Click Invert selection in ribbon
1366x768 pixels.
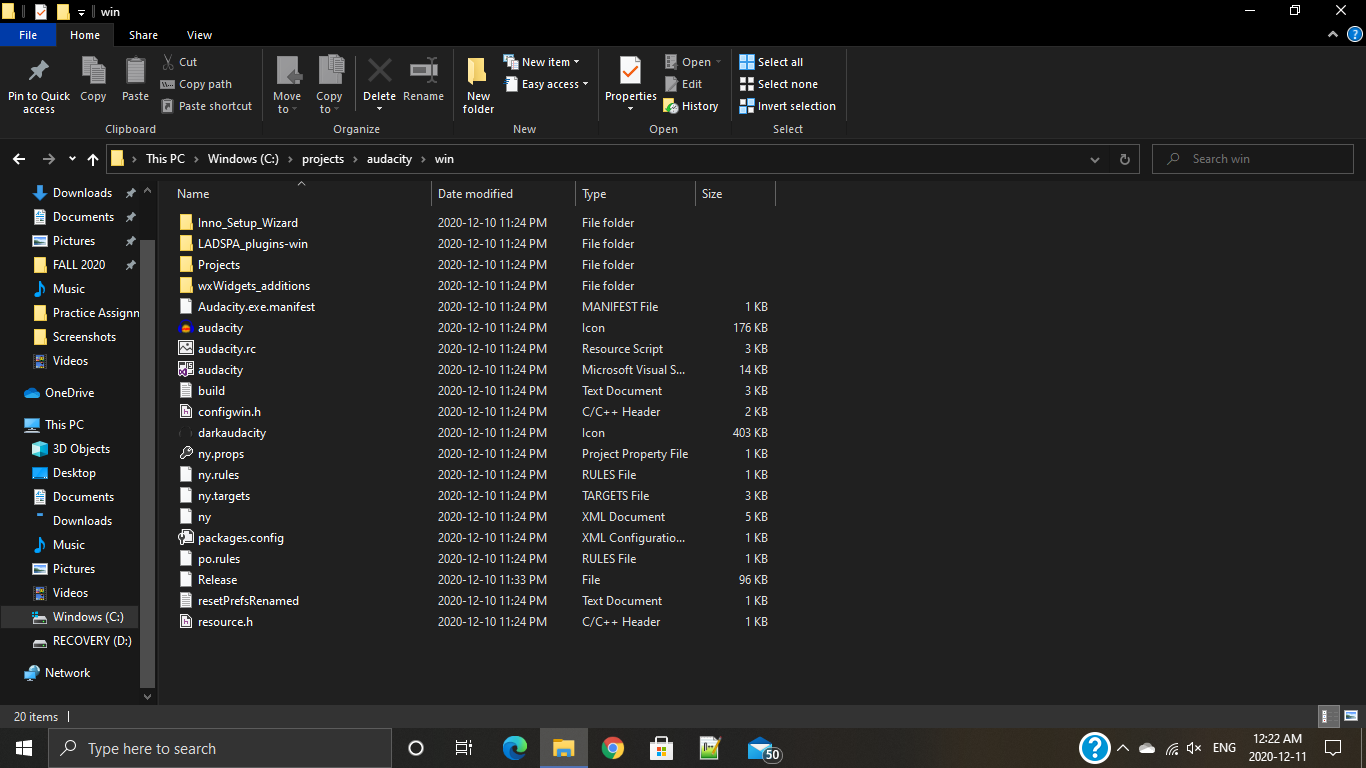pyautogui.click(x=787, y=106)
